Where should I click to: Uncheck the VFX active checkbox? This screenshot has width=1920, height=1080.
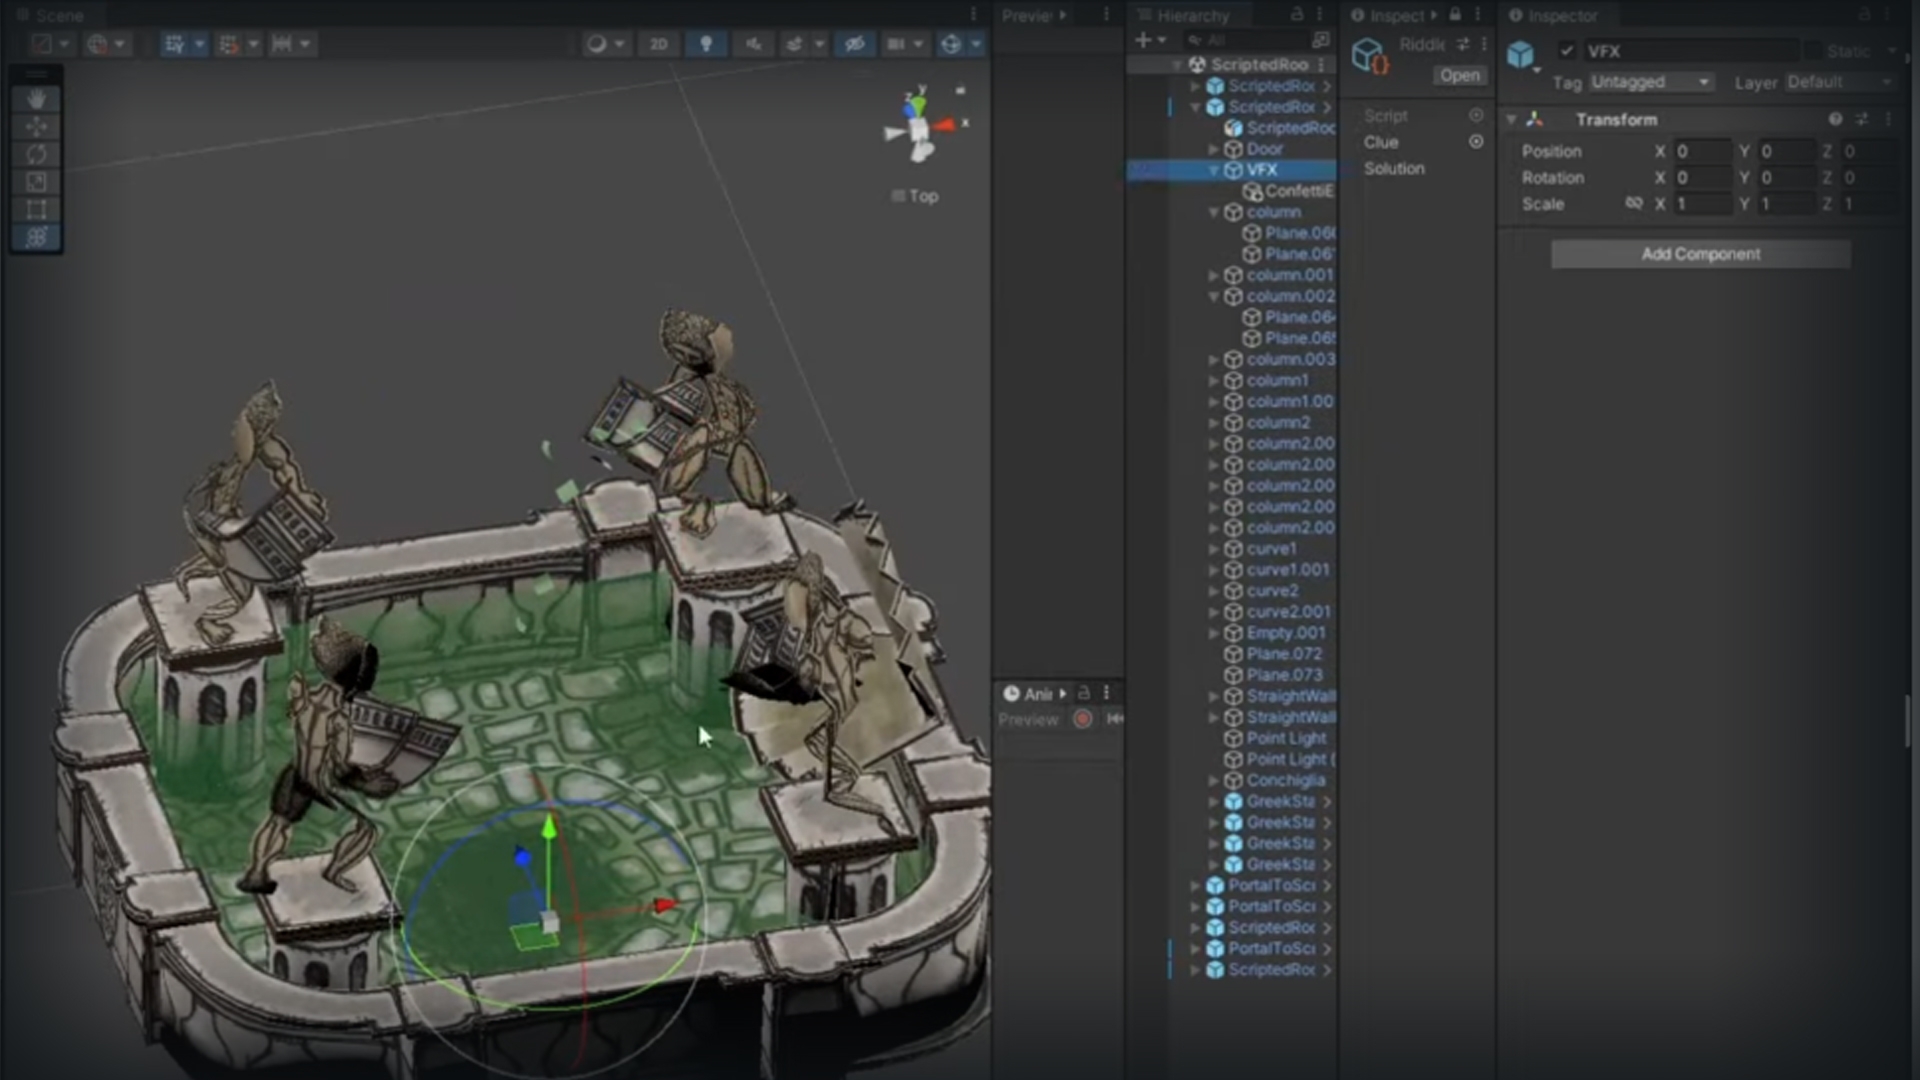(1567, 51)
